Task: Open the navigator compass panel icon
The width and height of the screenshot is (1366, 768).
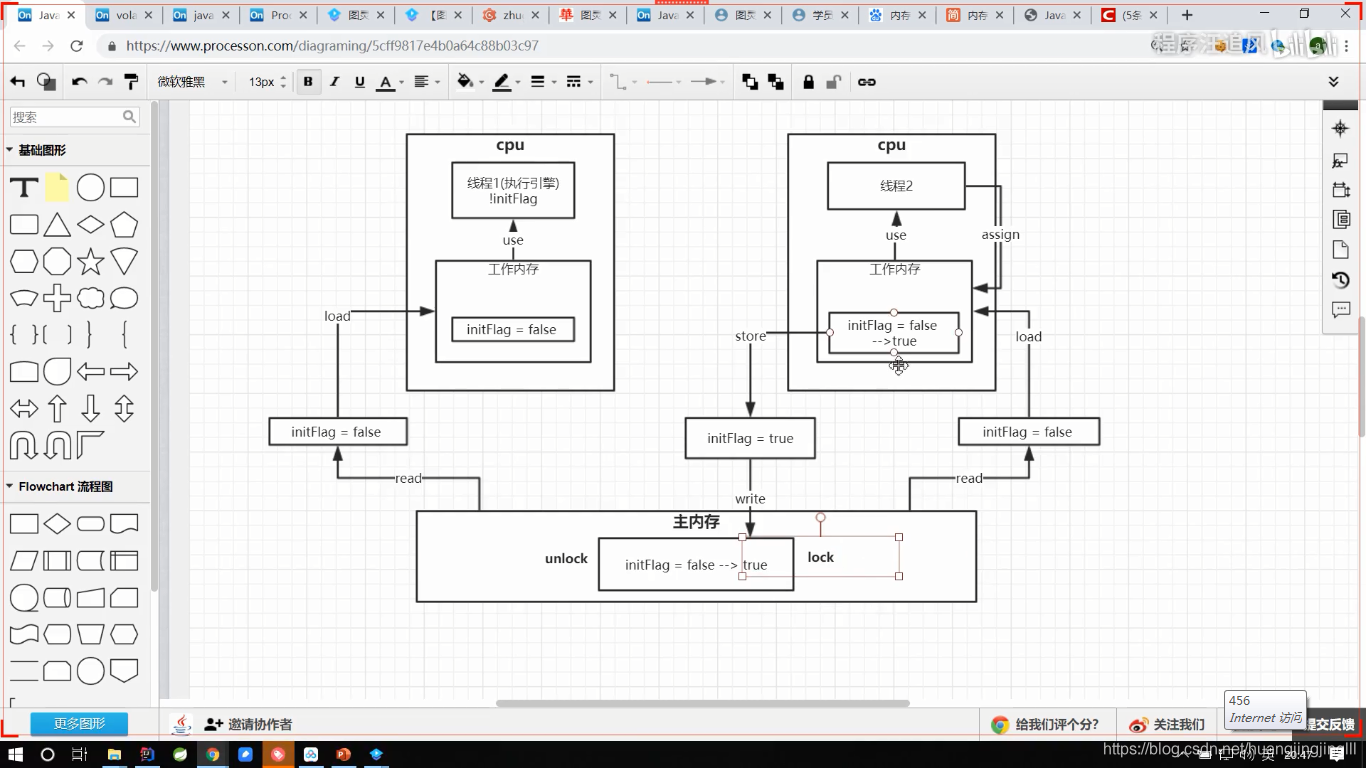Action: coord(1341,128)
